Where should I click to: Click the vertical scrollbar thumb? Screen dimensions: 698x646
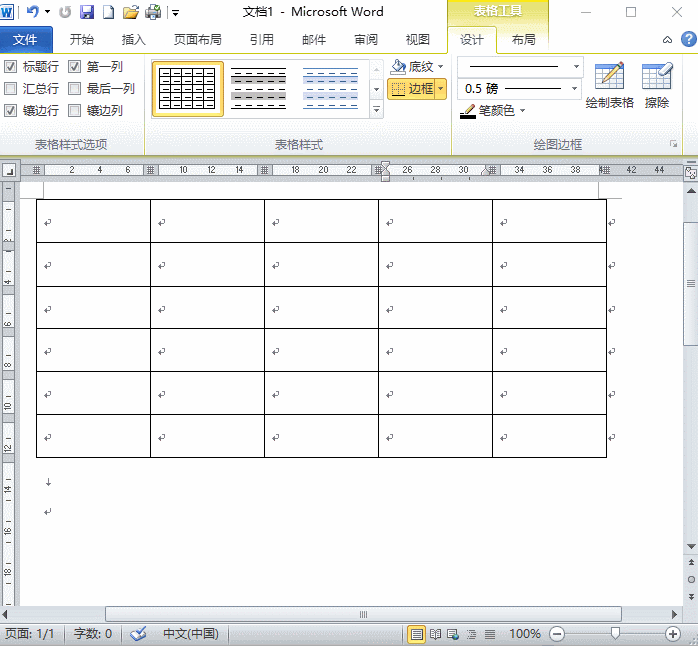pos(691,283)
